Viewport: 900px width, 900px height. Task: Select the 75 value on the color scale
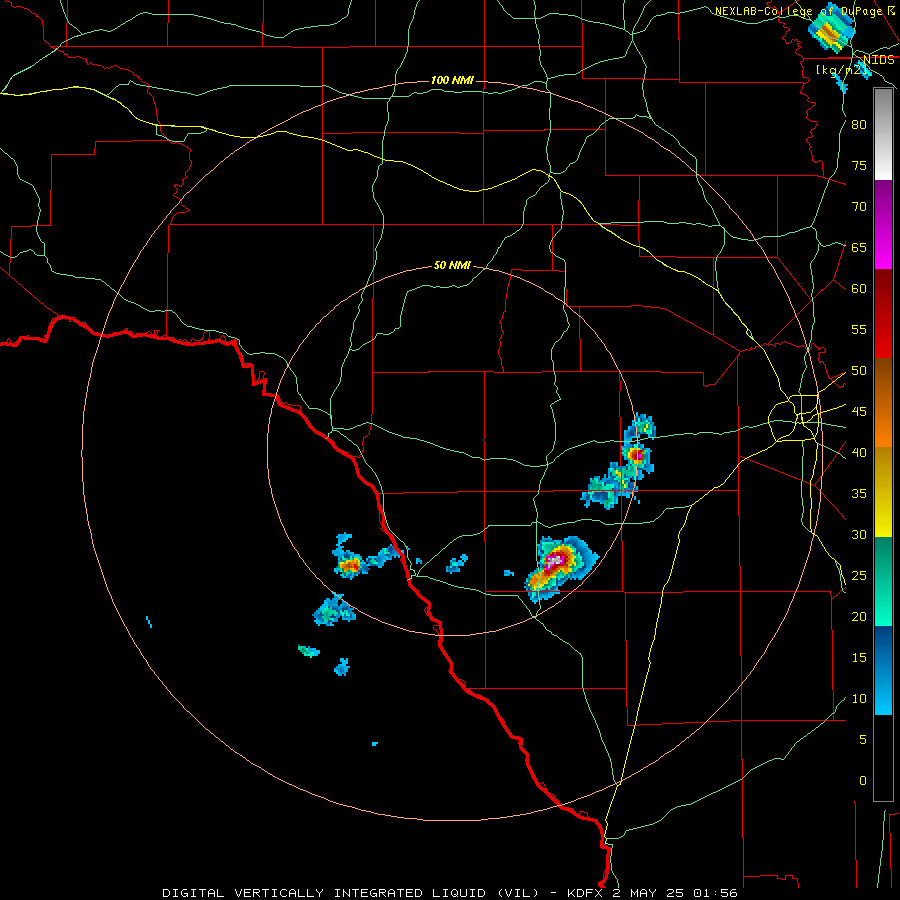[x=859, y=166]
